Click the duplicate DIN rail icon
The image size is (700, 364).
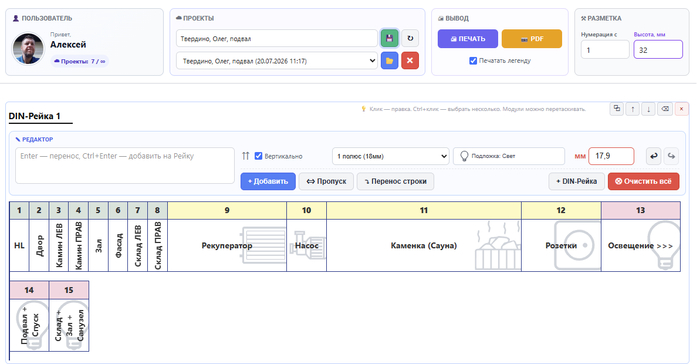pos(617,109)
